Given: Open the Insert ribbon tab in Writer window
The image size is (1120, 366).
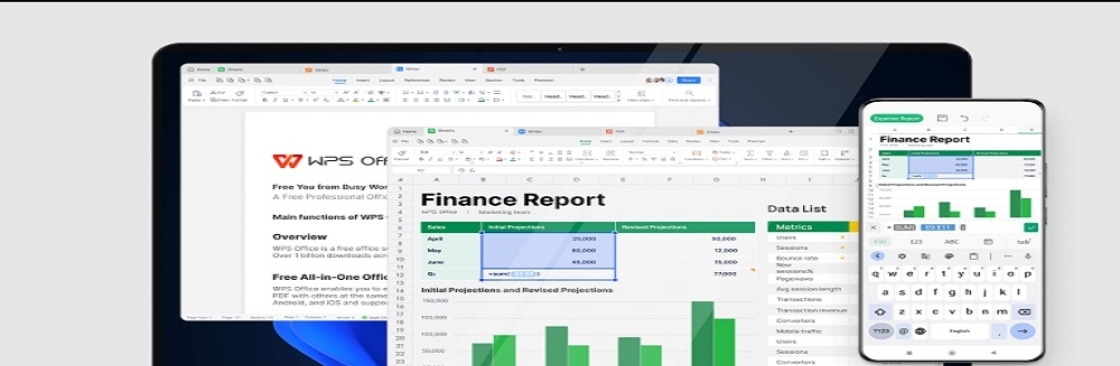Looking at the screenshot, I should (362, 80).
